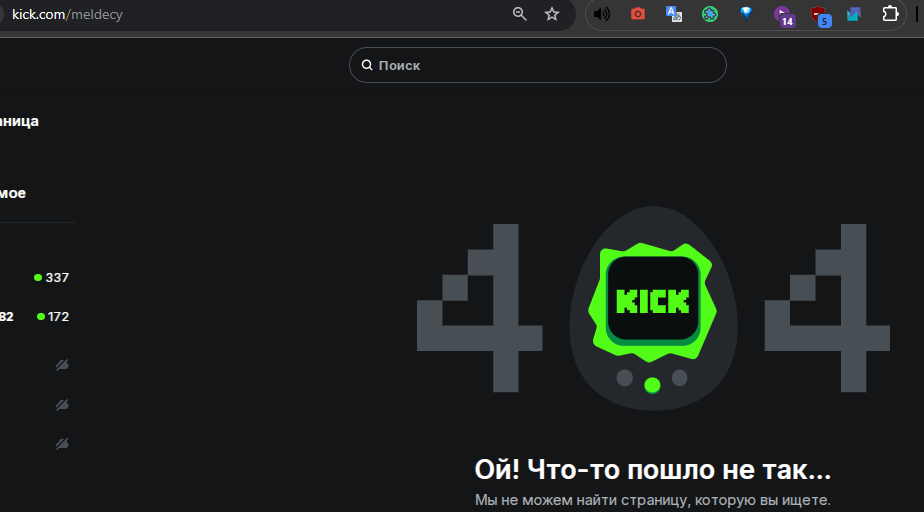The height and width of the screenshot is (512, 924).
Task: Open the red shield extension with badge 5
Action: (x=820, y=16)
